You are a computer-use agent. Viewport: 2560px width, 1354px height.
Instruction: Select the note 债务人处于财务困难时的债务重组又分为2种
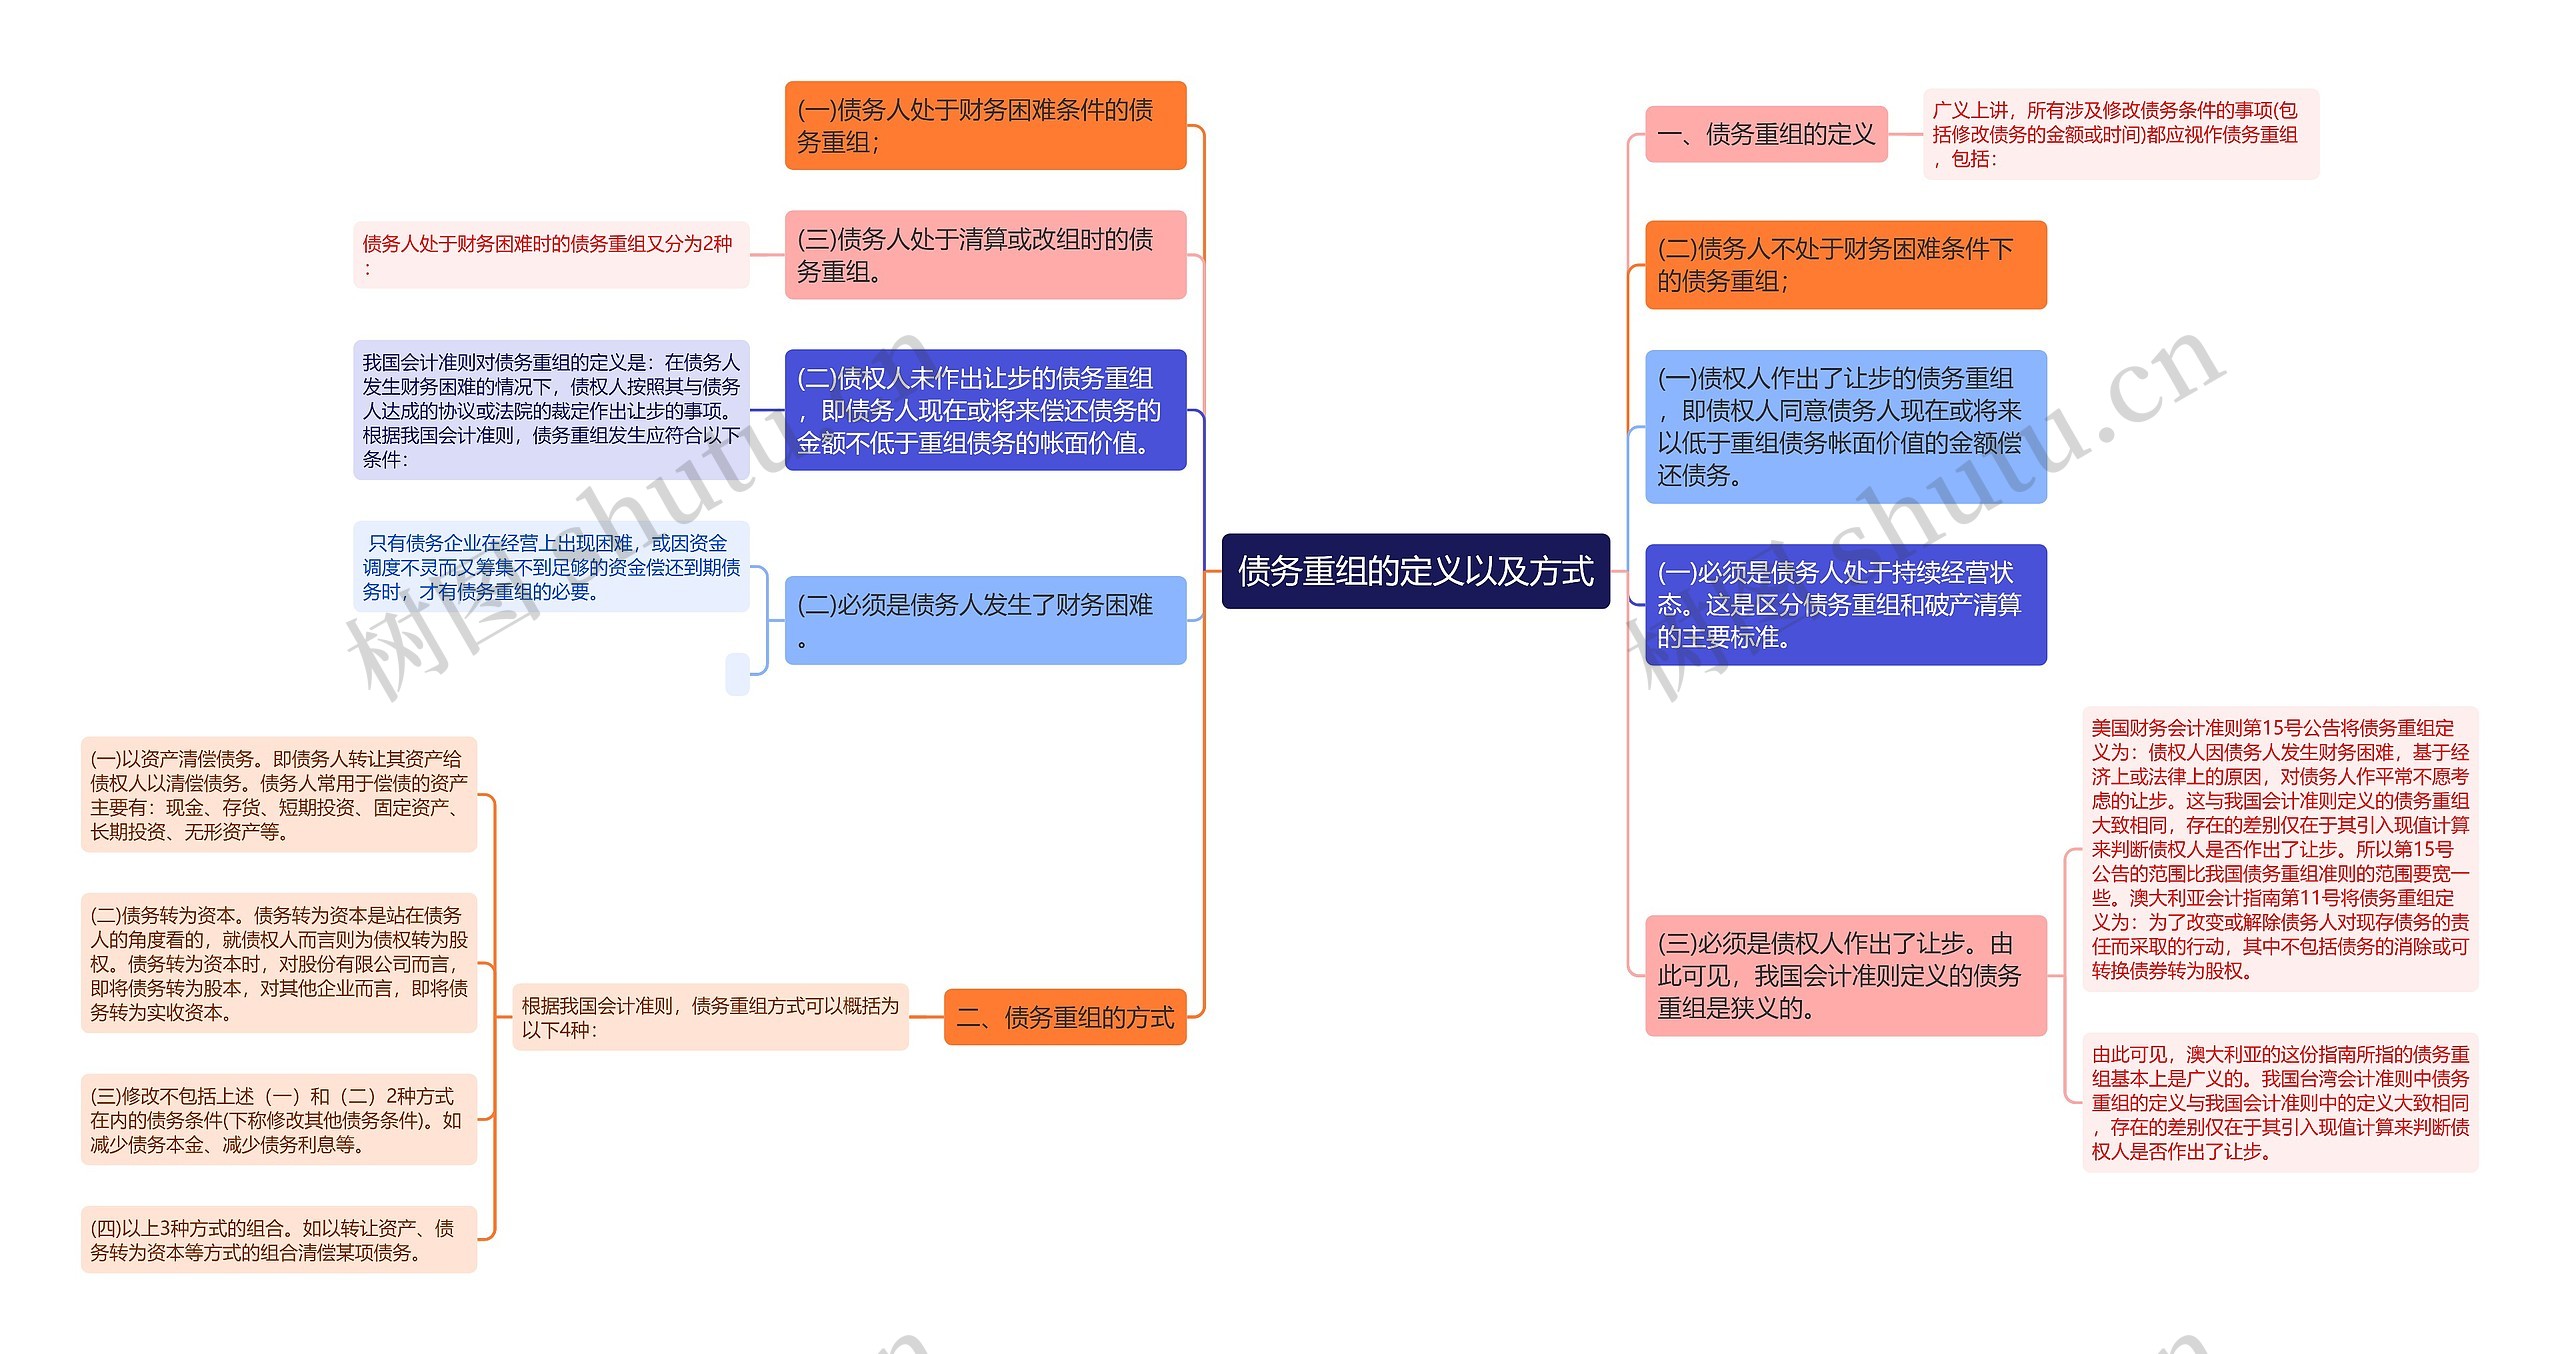[551, 255]
